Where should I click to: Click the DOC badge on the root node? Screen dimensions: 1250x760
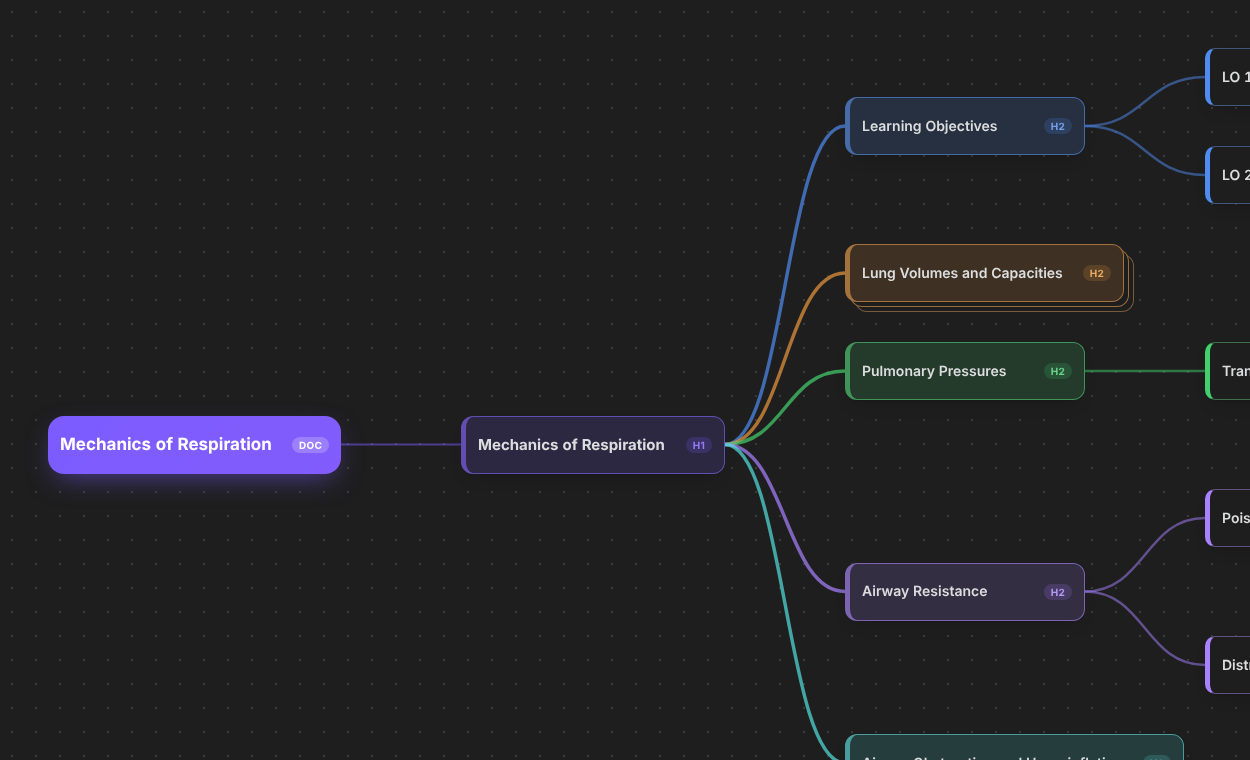(310, 445)
